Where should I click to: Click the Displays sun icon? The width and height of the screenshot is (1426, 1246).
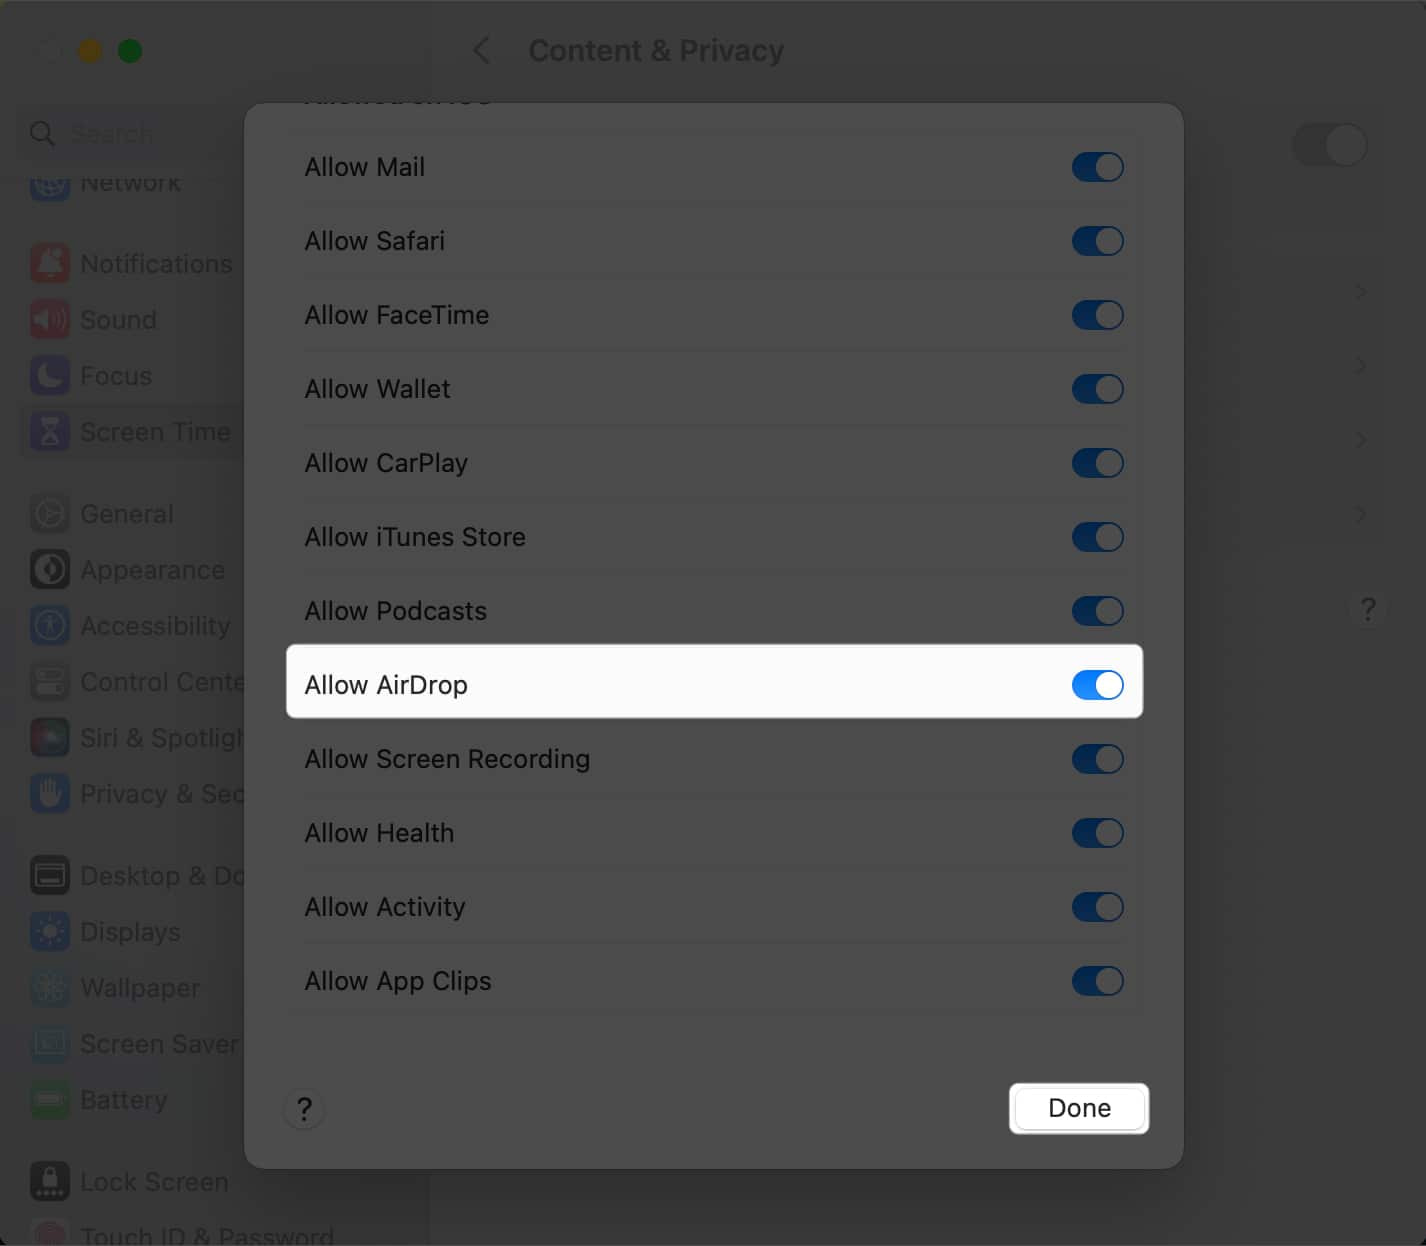click(x=50, y=931)
